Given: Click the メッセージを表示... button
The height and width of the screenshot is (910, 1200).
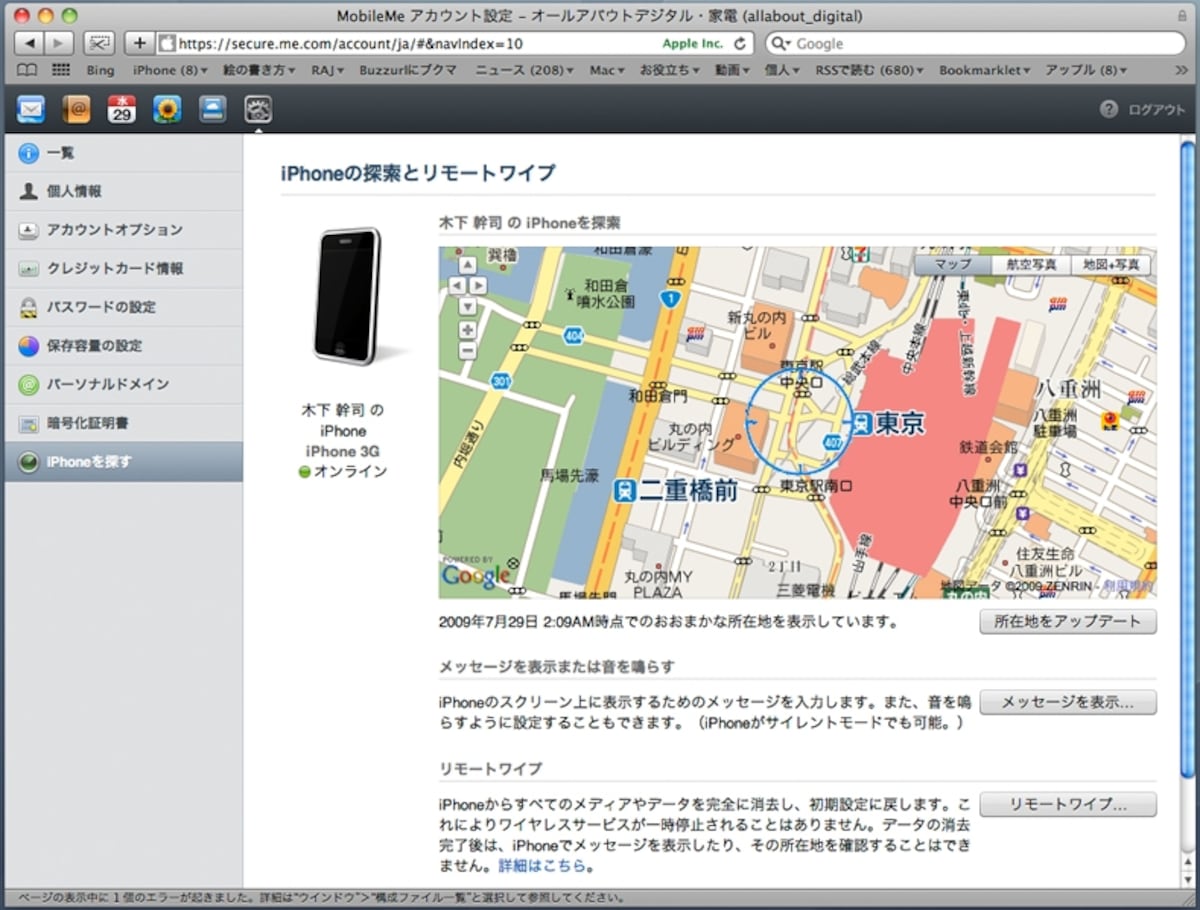Looking at the screenshot, I should 1067,702.
